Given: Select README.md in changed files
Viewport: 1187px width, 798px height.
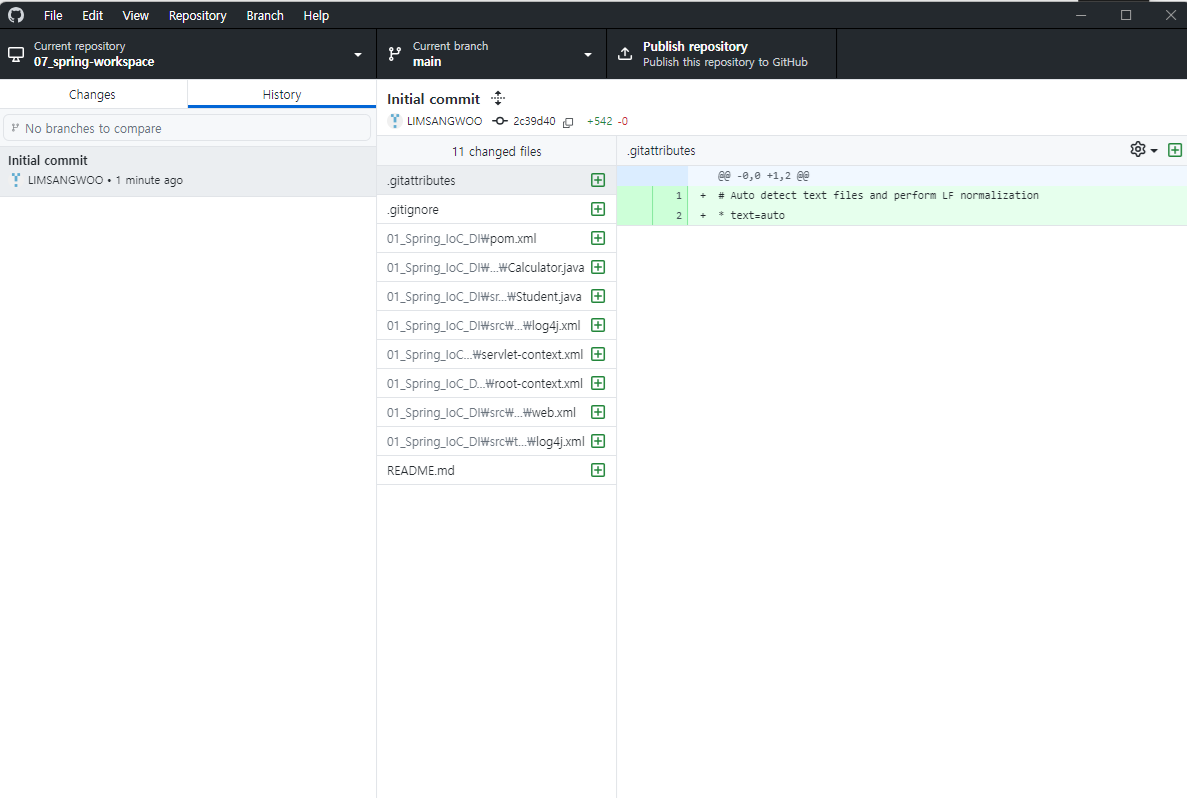Looking at the screenshot, I should pyautogui.click(x=497, y=470).
